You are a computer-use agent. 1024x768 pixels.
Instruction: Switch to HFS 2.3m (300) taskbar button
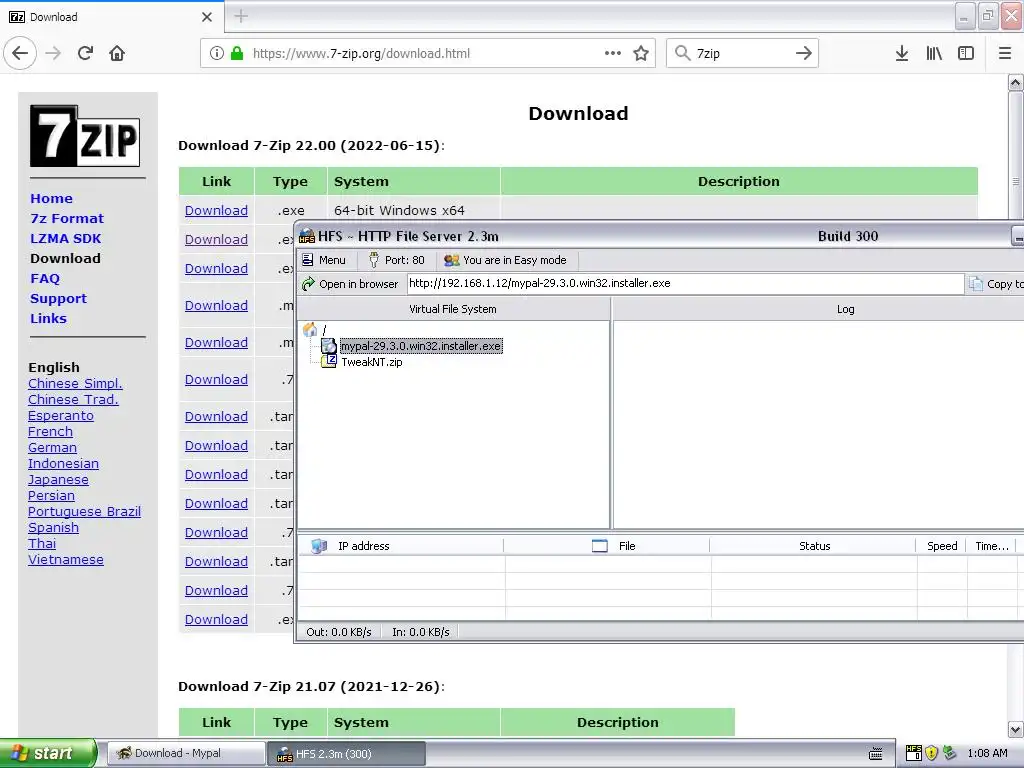(347, 754)
